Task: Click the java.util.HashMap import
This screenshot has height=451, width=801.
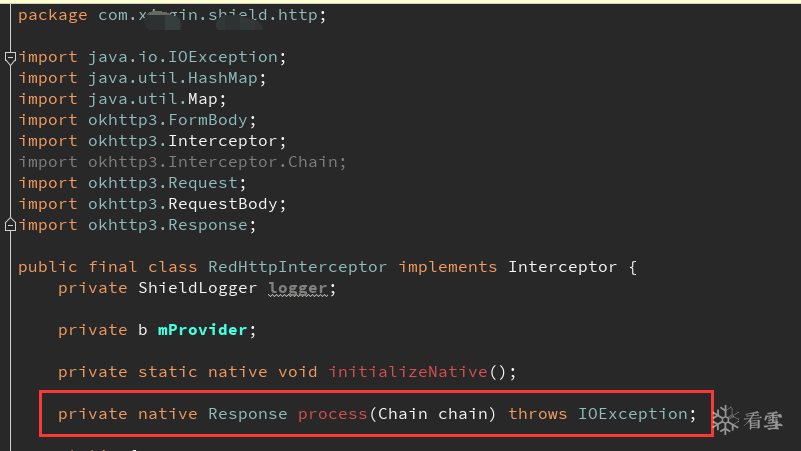Action: pyautogui.click(x=143, y=78)
